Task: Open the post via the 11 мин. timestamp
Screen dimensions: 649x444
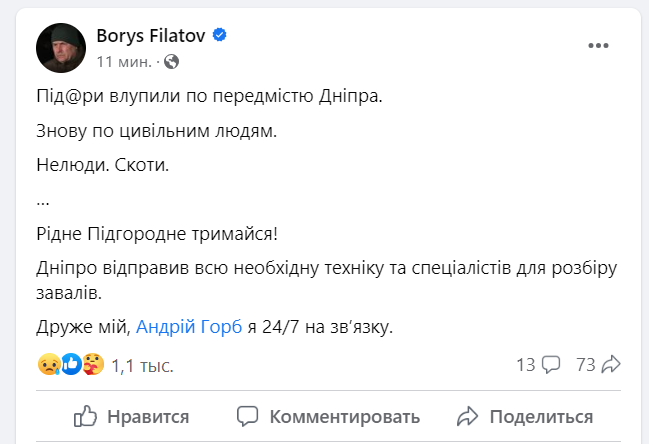Action: click(x=124, y=61)
